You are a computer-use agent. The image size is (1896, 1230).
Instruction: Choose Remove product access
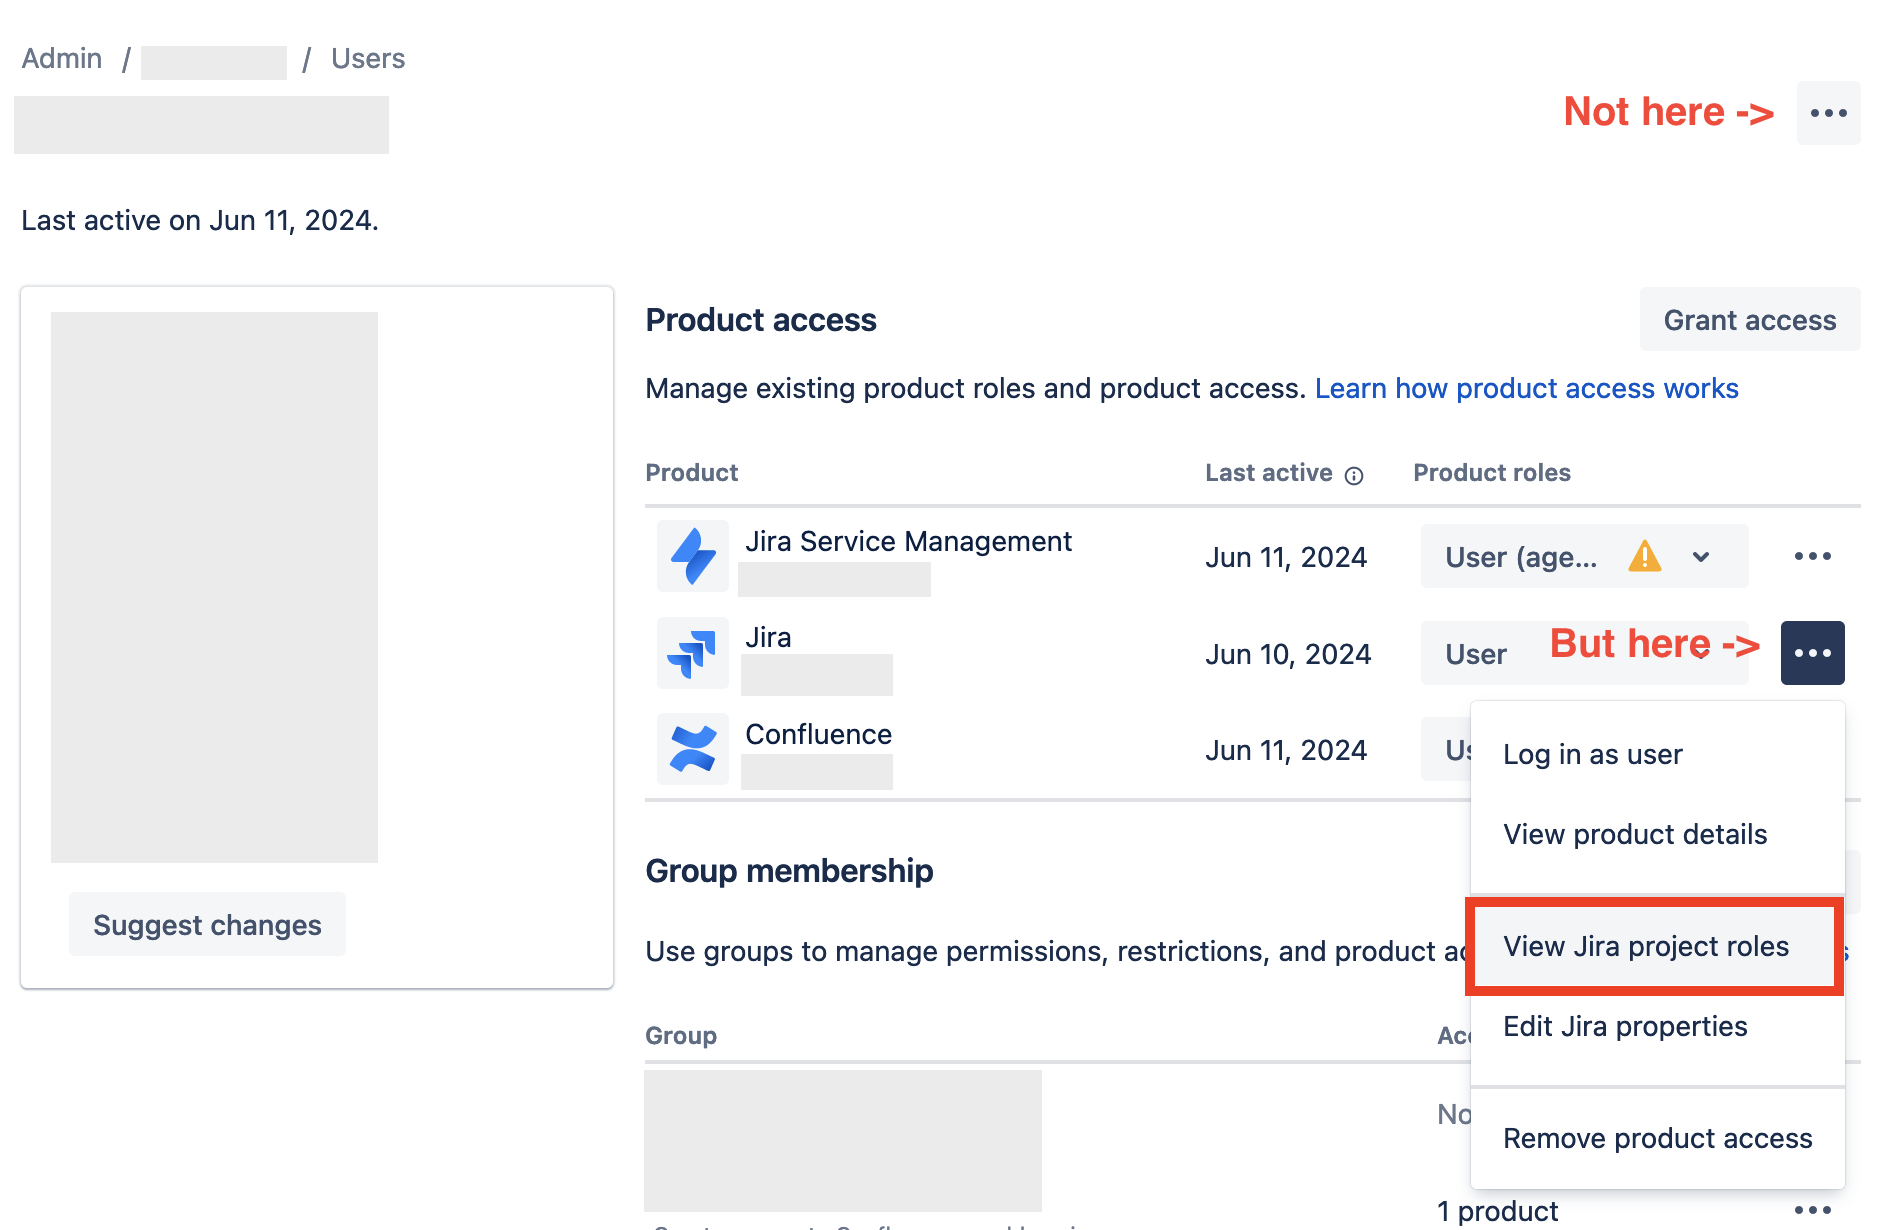(x=1657, y=1138)
